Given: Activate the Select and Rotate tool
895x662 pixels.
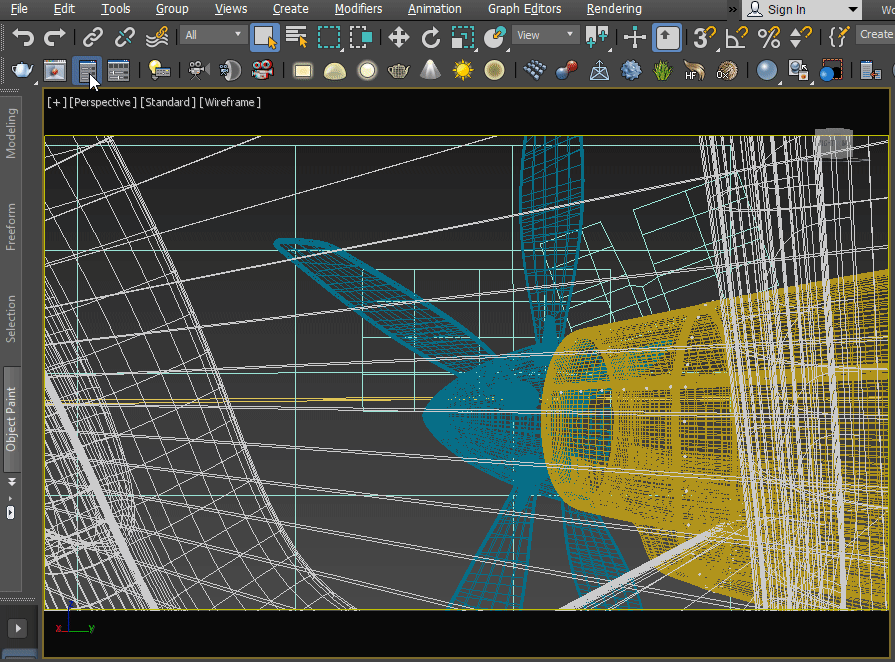Looking at the screenshot, I should click(431, 38).
